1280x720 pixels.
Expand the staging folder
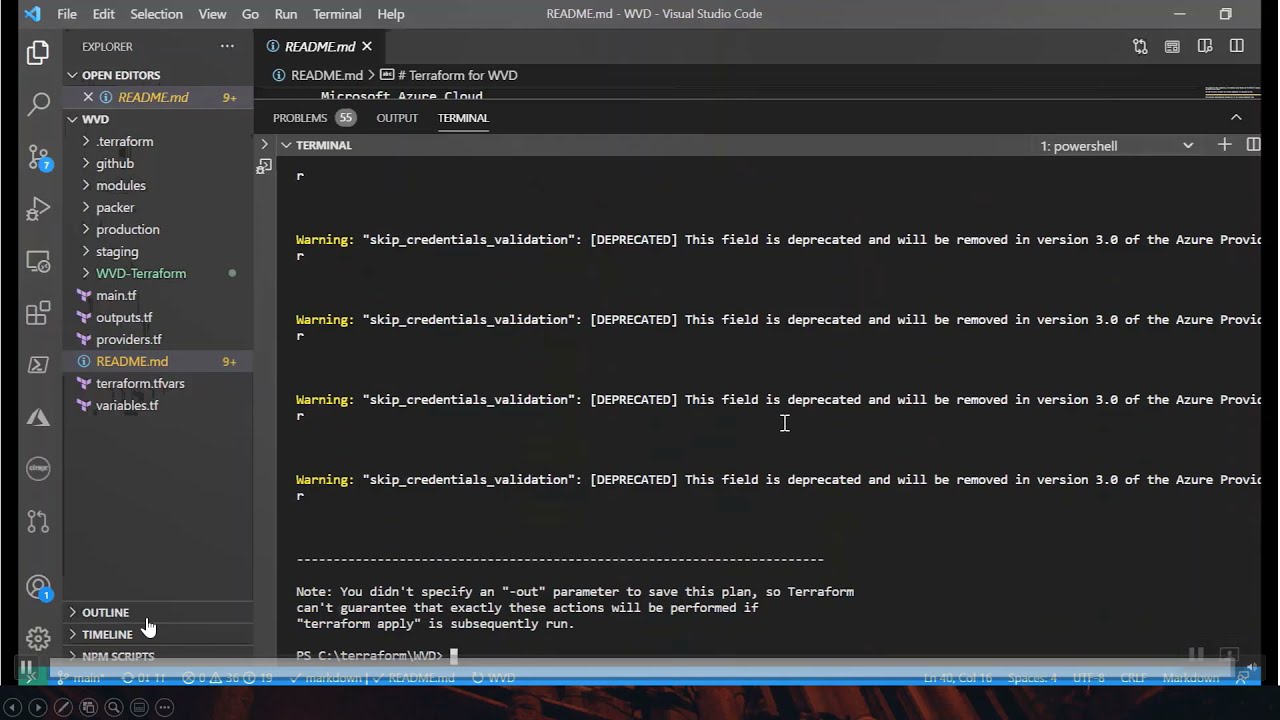click(x=117, y=251)
